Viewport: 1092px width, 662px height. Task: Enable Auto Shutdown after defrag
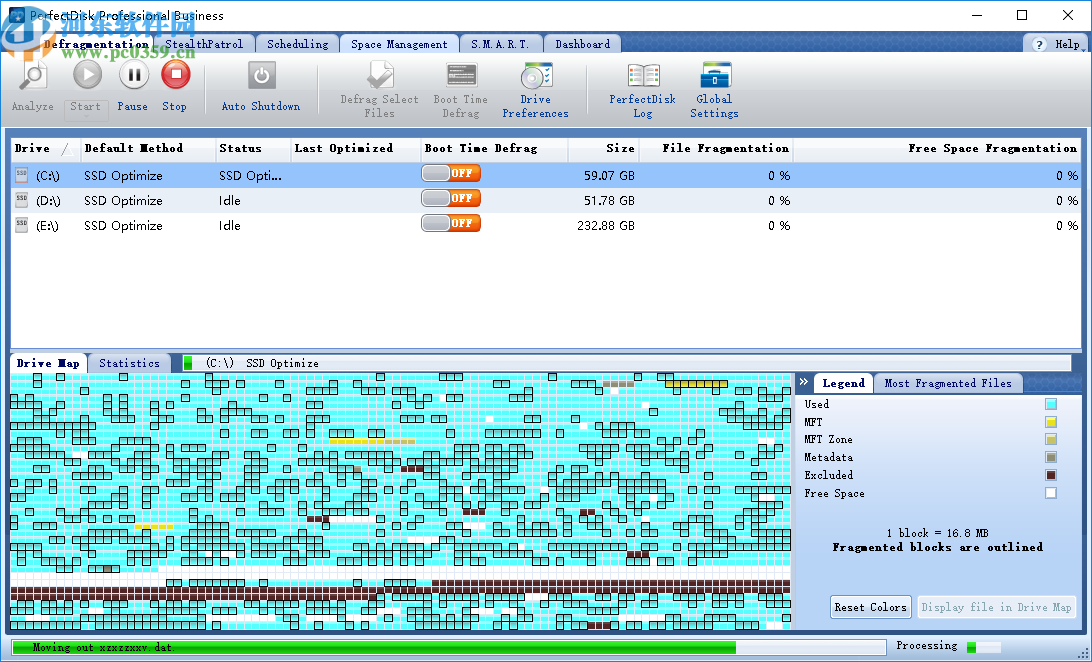(x=259, y=85)
